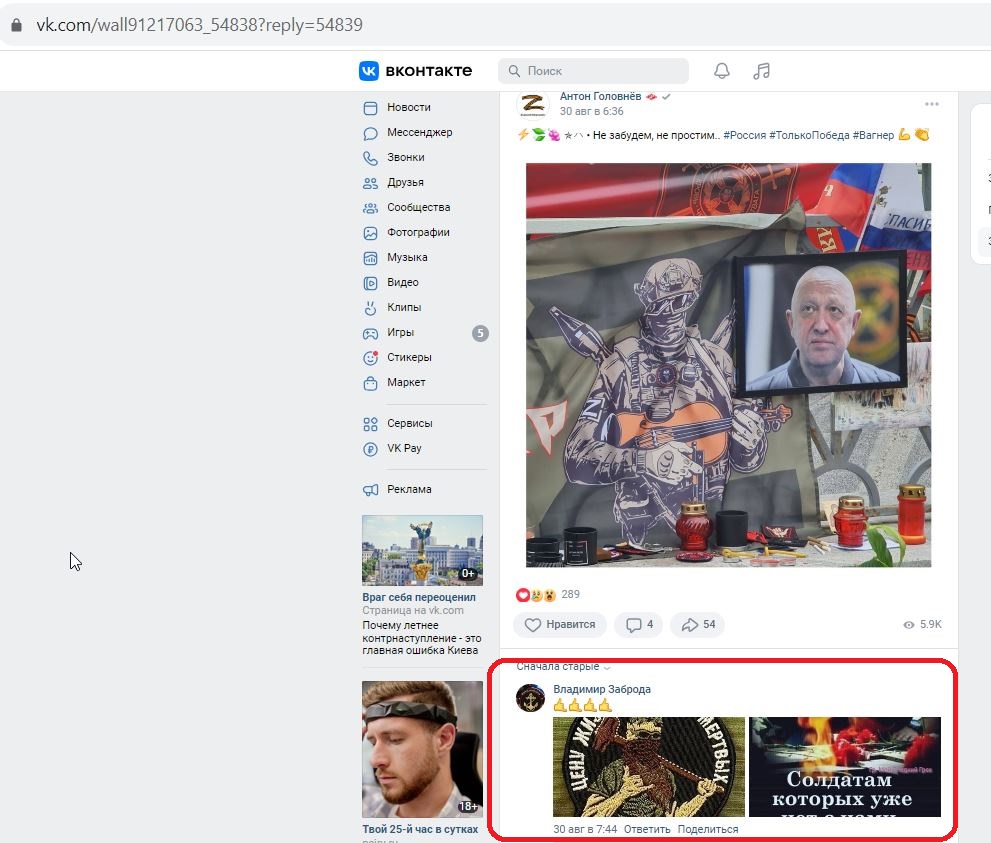Click Поделиться under the comment
Image resolution: width=991 pixels, height=843 pixels.
708,829
